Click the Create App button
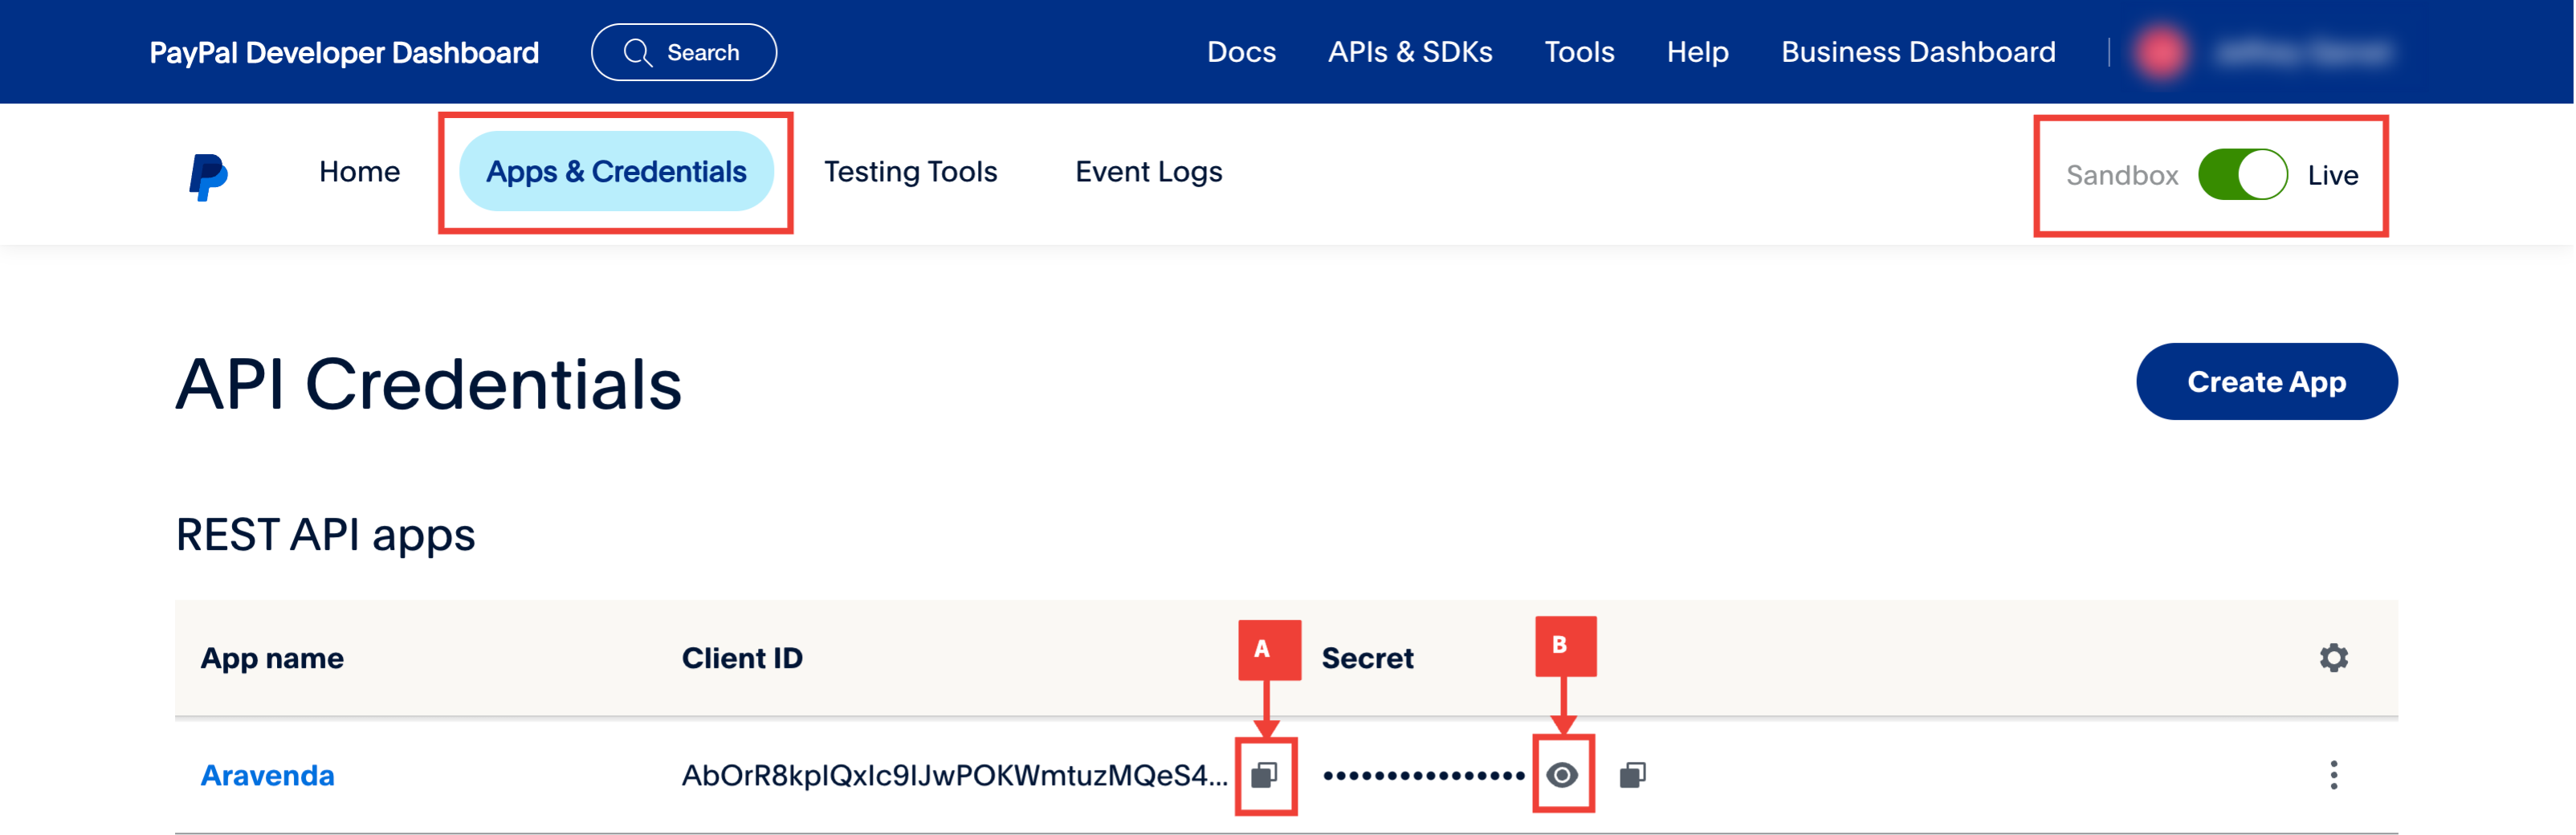The width and height of the screenshot is (2576, 835). pyautogui.click(x=2266, y=381)
